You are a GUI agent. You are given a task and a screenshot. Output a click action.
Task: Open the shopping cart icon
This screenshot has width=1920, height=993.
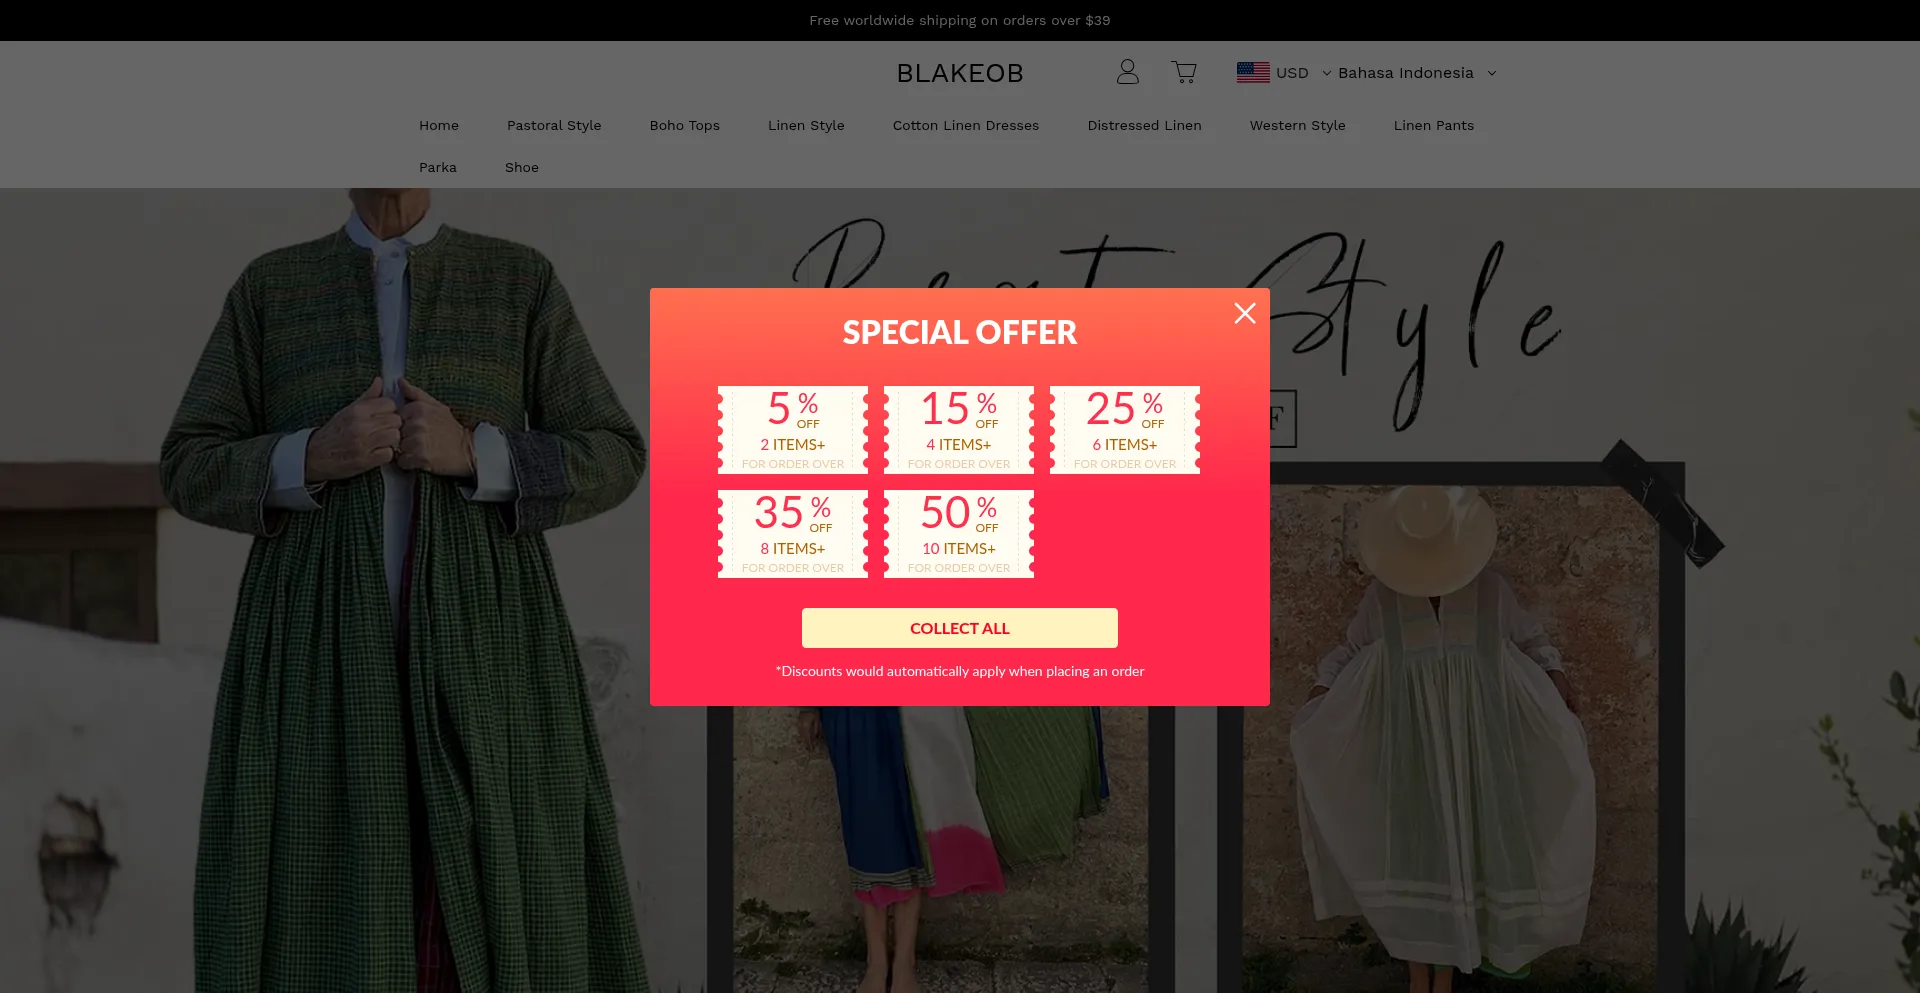pyautogui.click(x=1184, y=72)
